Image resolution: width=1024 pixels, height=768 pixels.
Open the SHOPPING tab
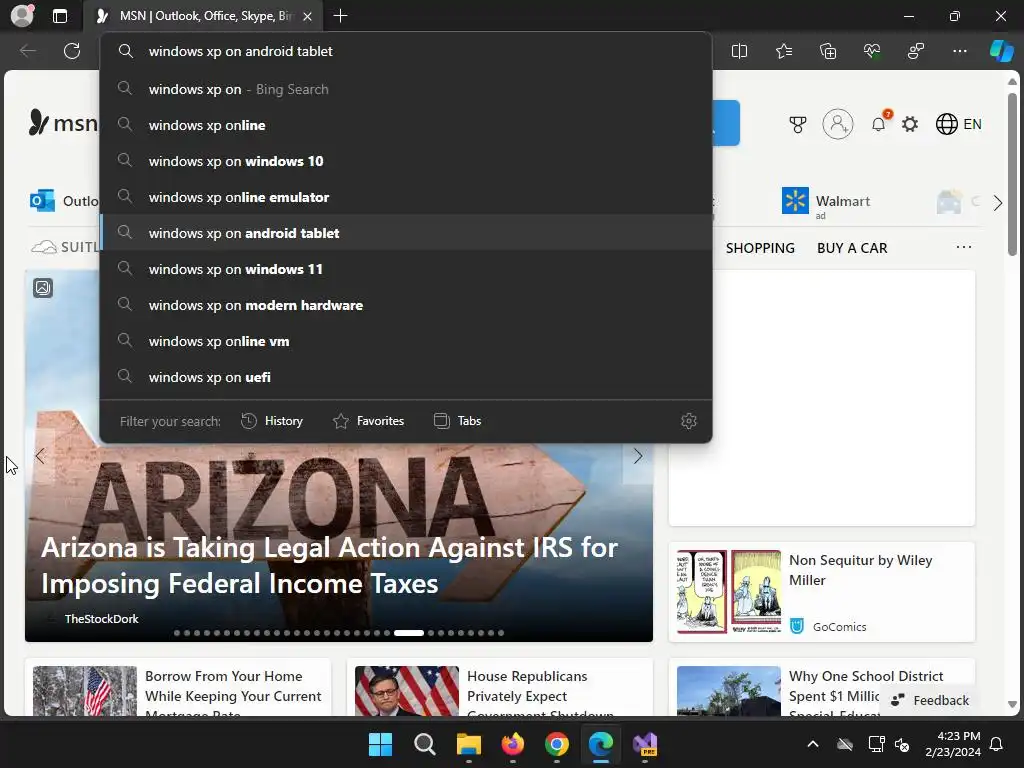click(760, 248)
